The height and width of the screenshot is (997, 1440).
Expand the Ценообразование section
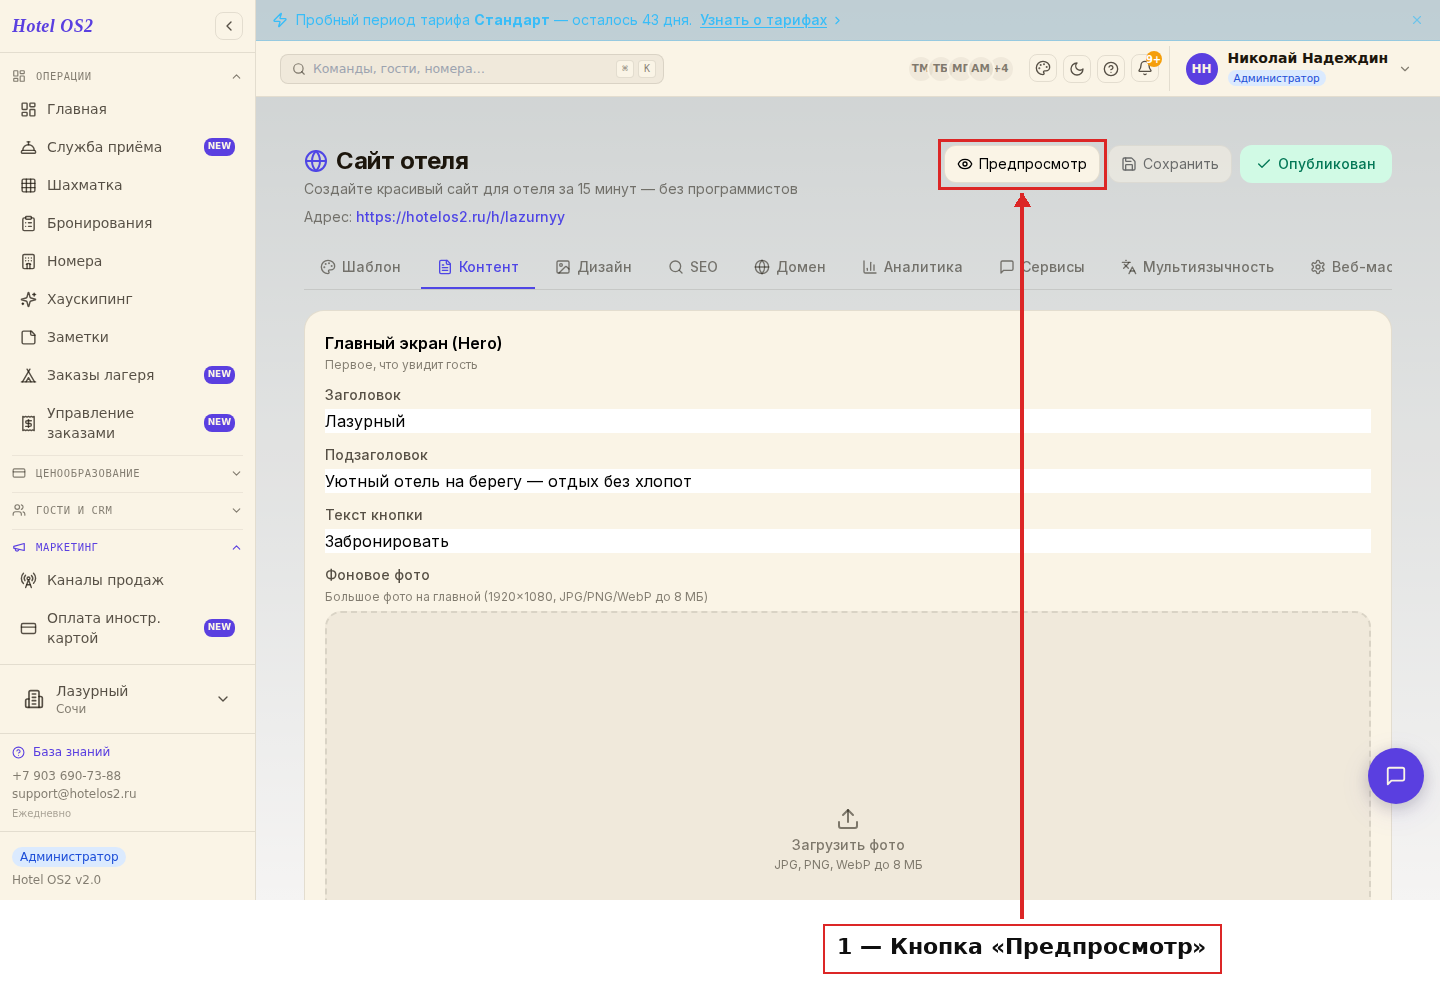click(127, 473)
